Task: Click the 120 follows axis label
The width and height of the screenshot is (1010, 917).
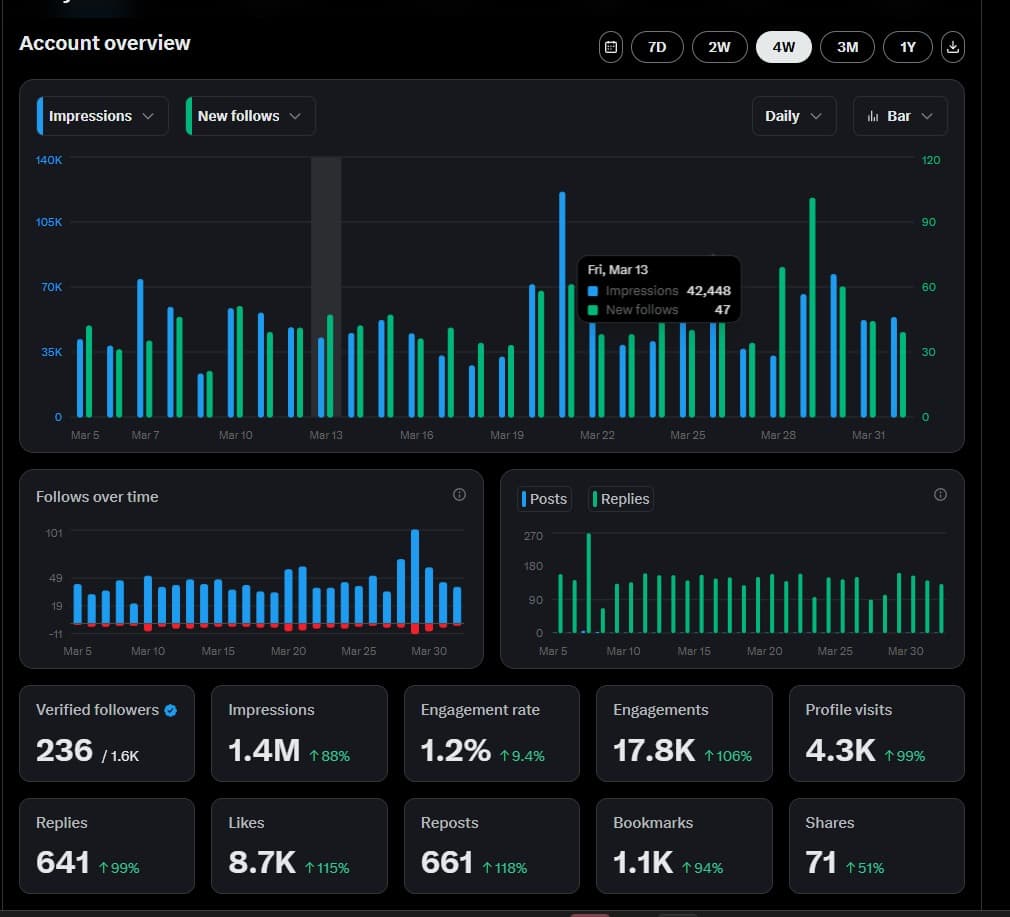Action: pyautogui.click(x=931, y=160)
